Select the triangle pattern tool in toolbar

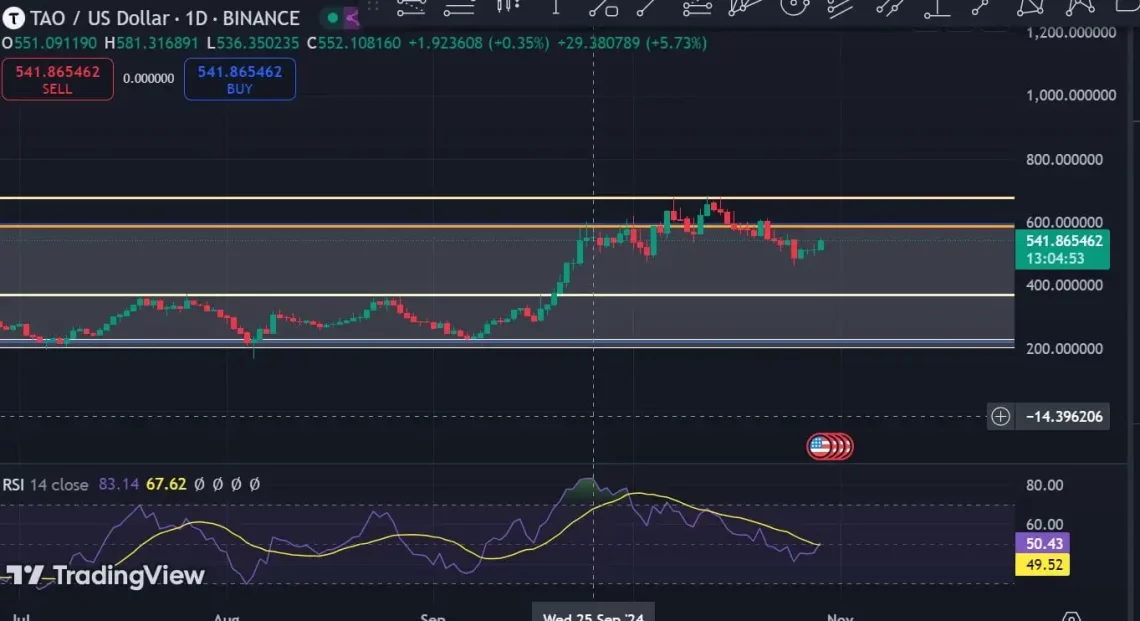(1030, 6)
